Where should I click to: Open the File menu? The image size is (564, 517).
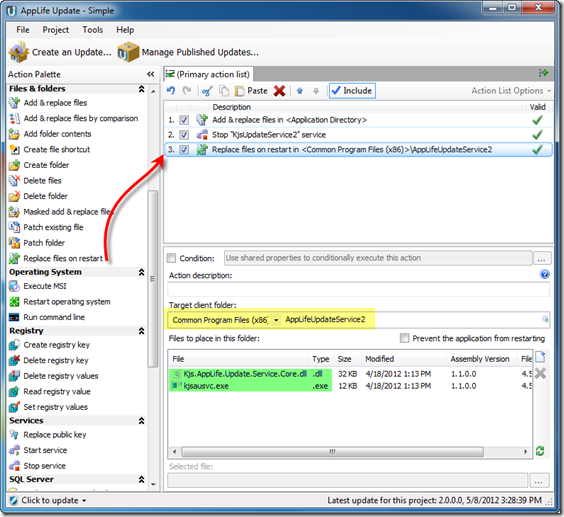pos(23,30)
